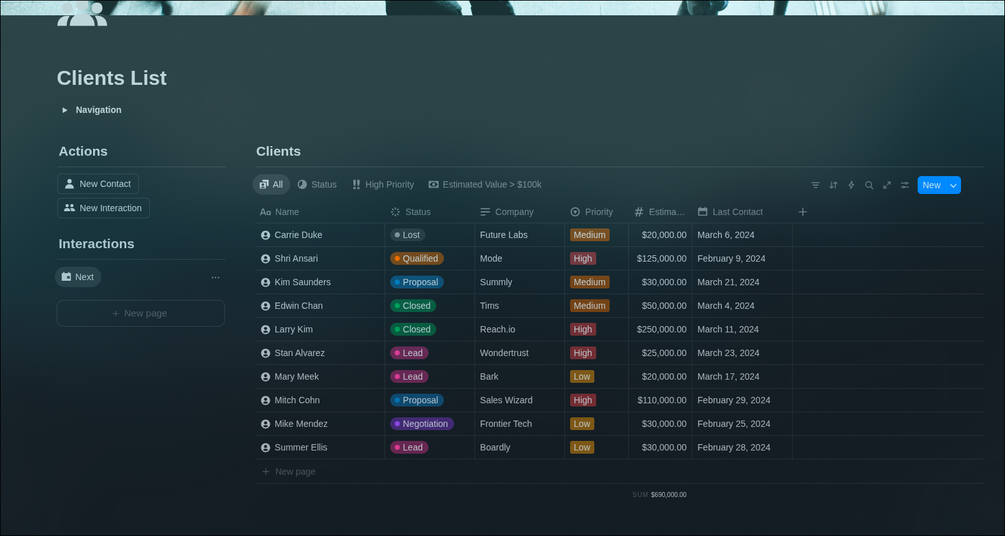Open the automations lightning icon

click(x=851, y=185)
